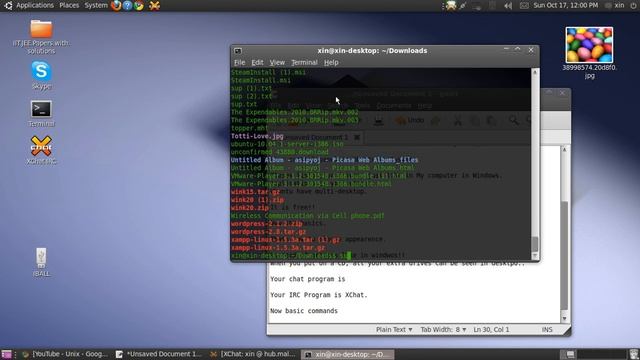
Task: Click the Untitled Album Picasa files line
Action: tap(324, 160)
